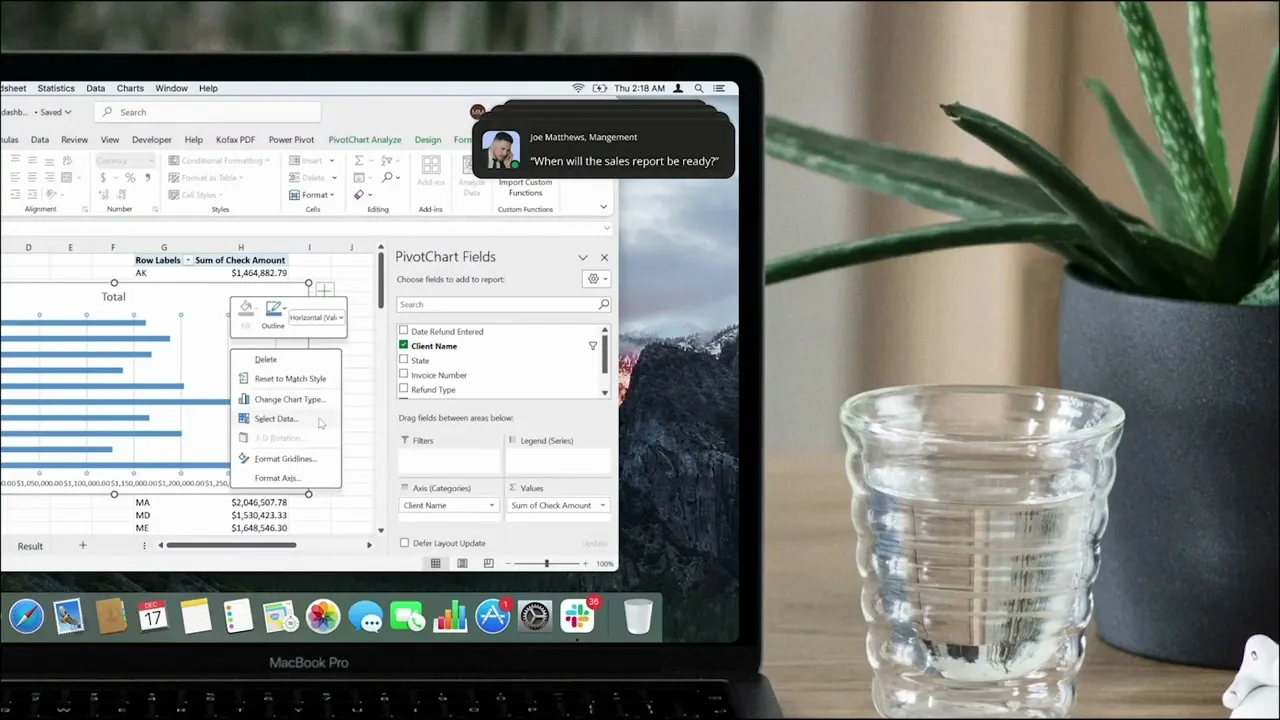The height and width of the screenshot is (720, 1280).
Task: Check the State field
Action: [x=404, y=360]
